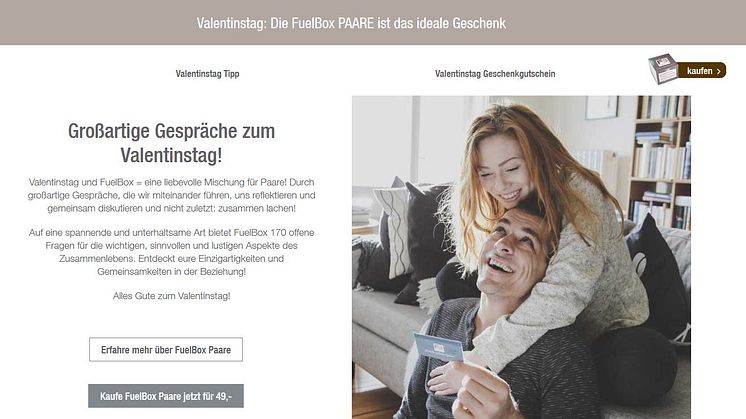Click the couple photo
The height and width of the screenshot is (419, 746).
click(521, 257)
